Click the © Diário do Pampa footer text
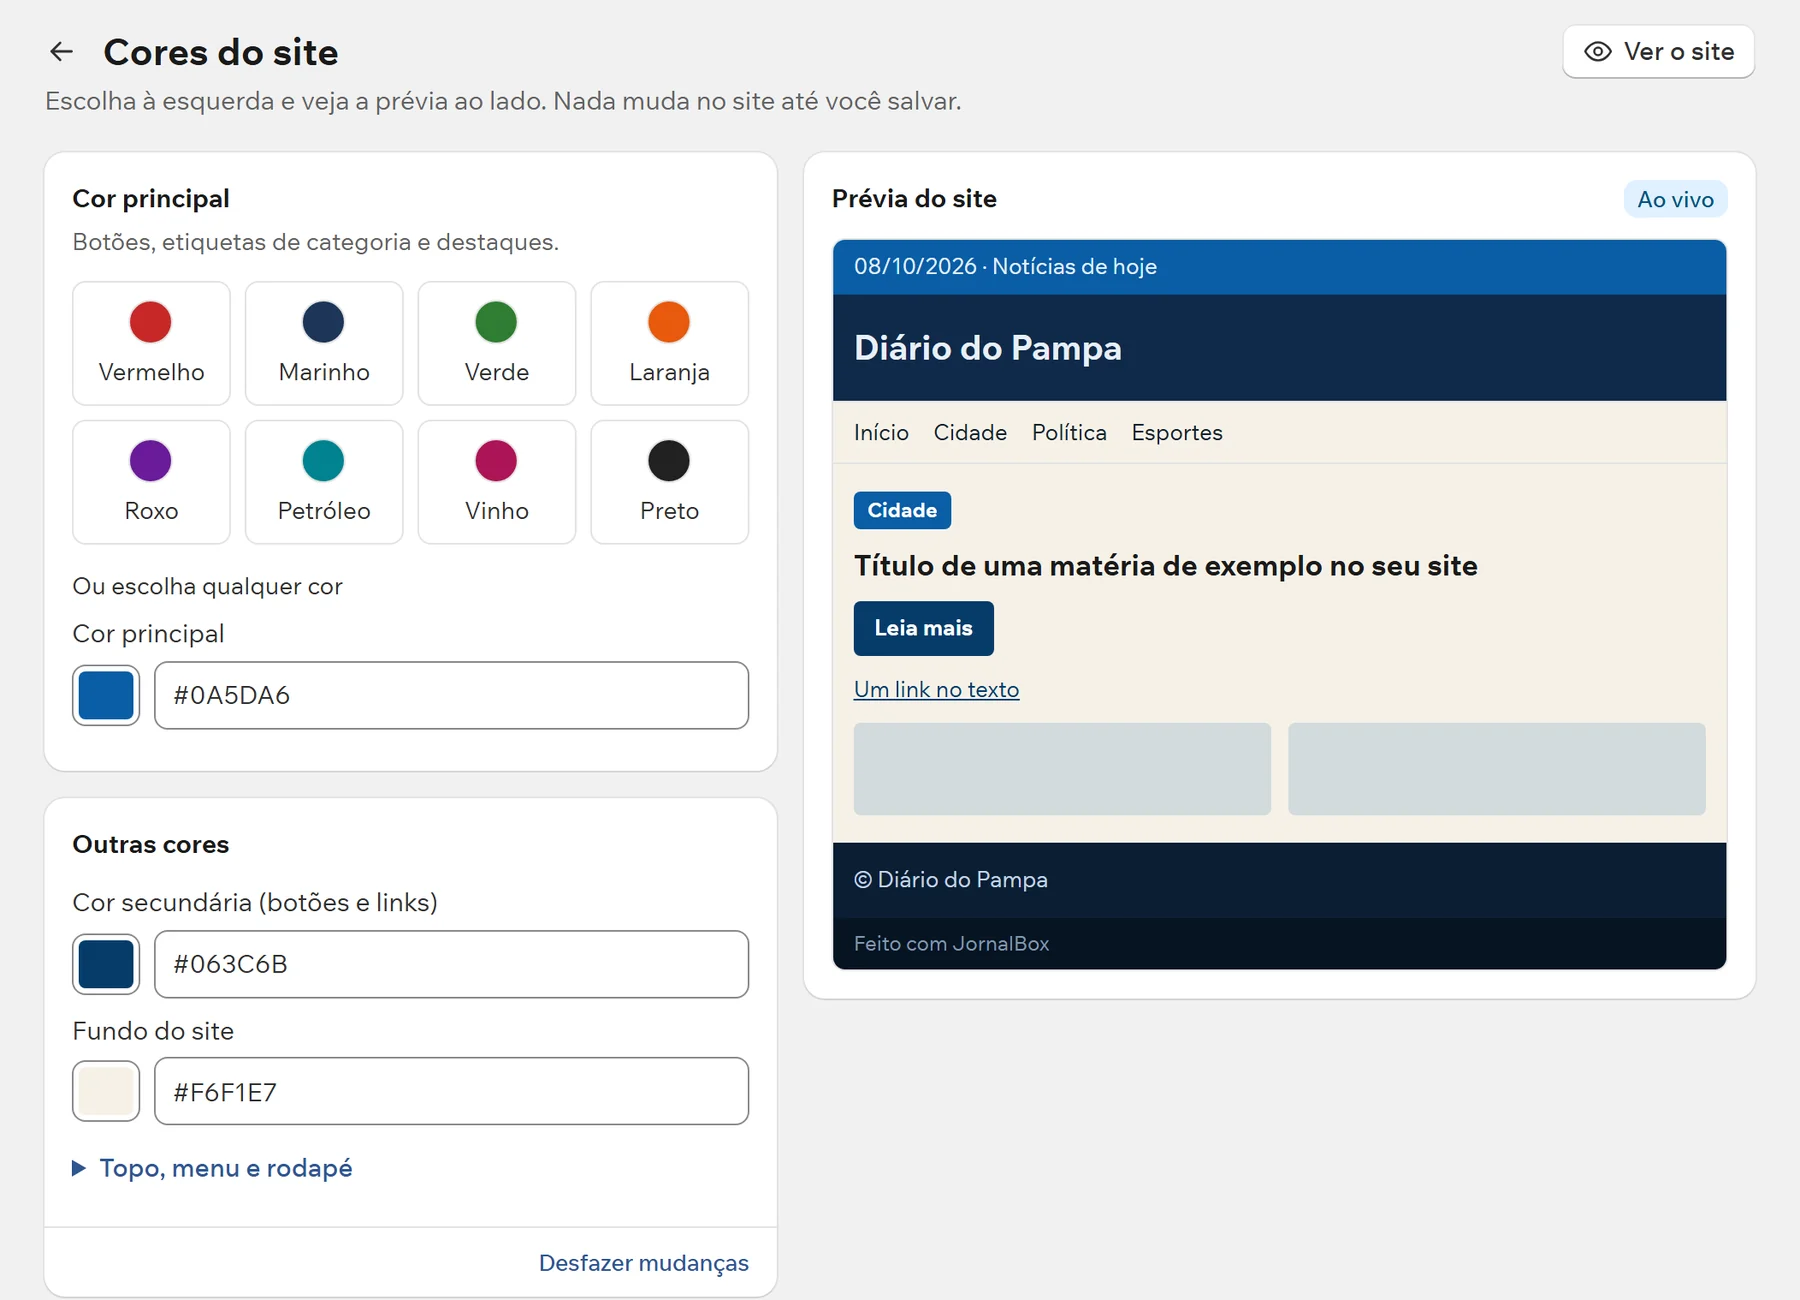 point(951,880)
